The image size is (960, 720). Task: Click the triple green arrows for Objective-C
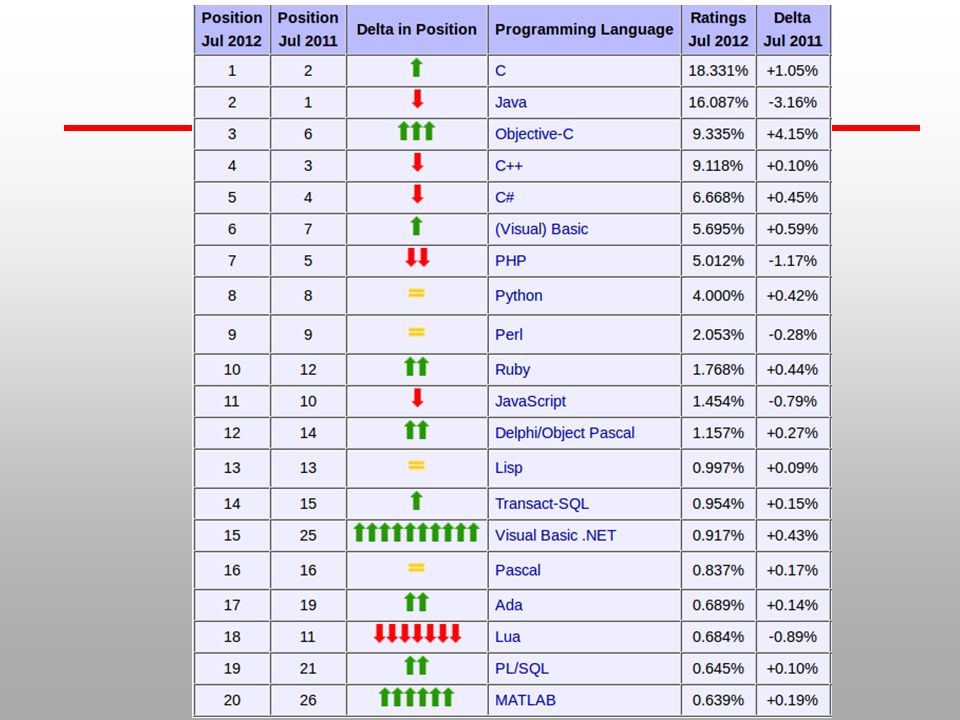point(416,131)
